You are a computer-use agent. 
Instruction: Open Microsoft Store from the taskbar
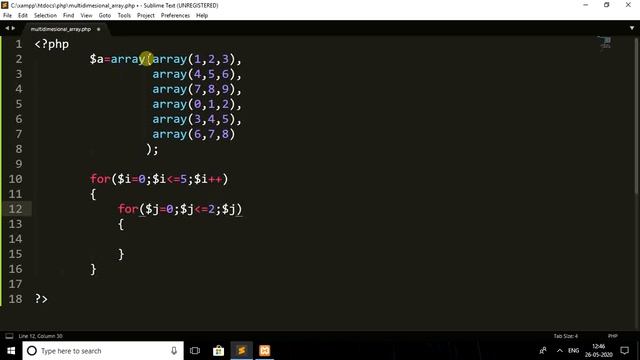tap(218, 351)
